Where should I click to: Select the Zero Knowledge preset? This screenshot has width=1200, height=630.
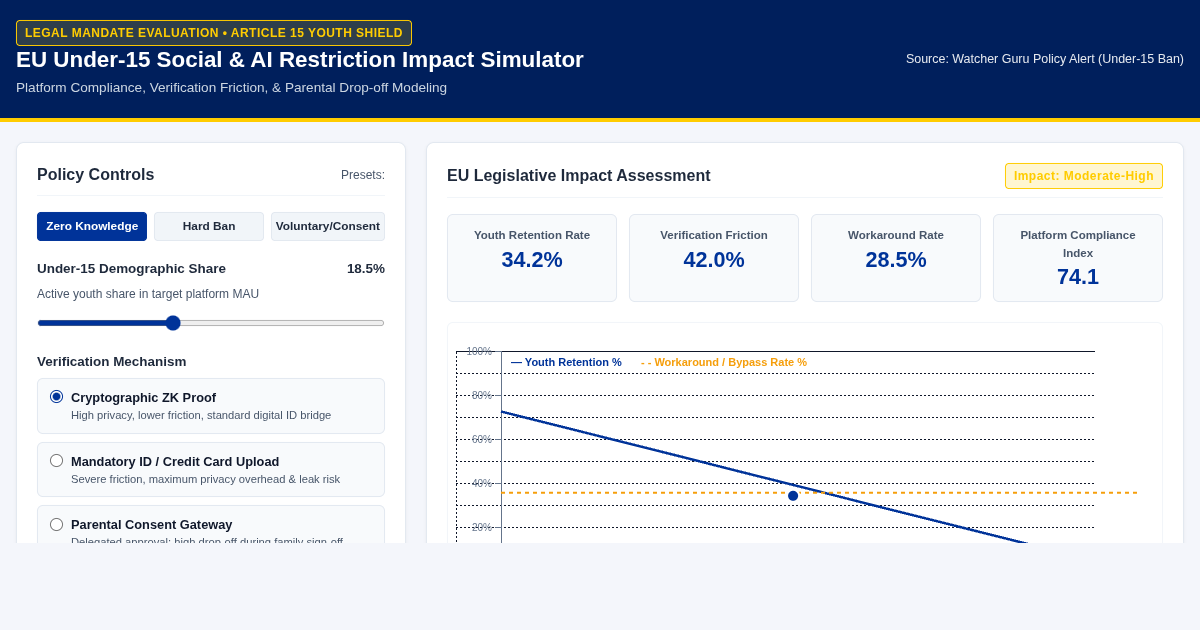pos(92,226)
